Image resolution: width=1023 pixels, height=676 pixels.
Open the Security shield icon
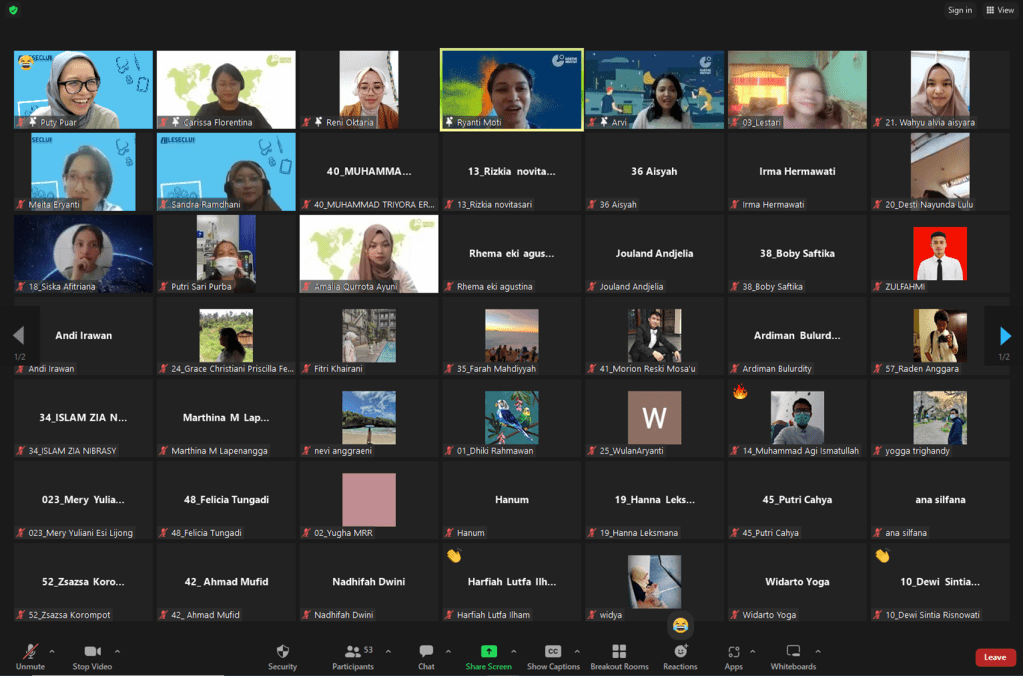click(282, 652)
